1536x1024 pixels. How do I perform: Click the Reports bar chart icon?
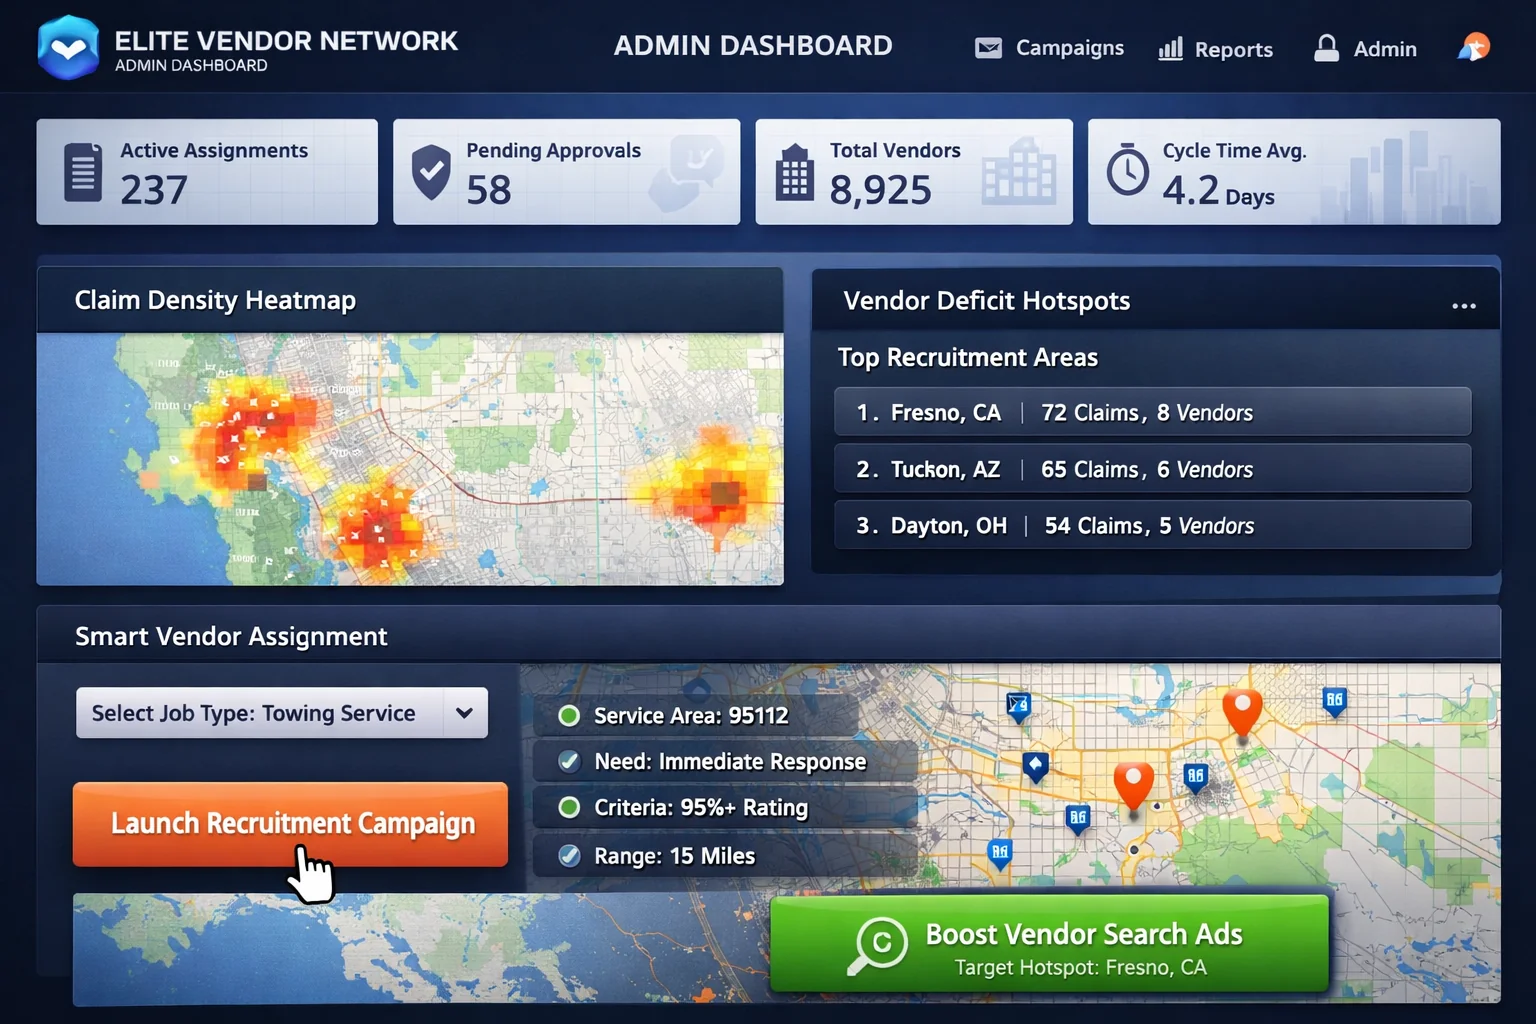click(1170, 49)
